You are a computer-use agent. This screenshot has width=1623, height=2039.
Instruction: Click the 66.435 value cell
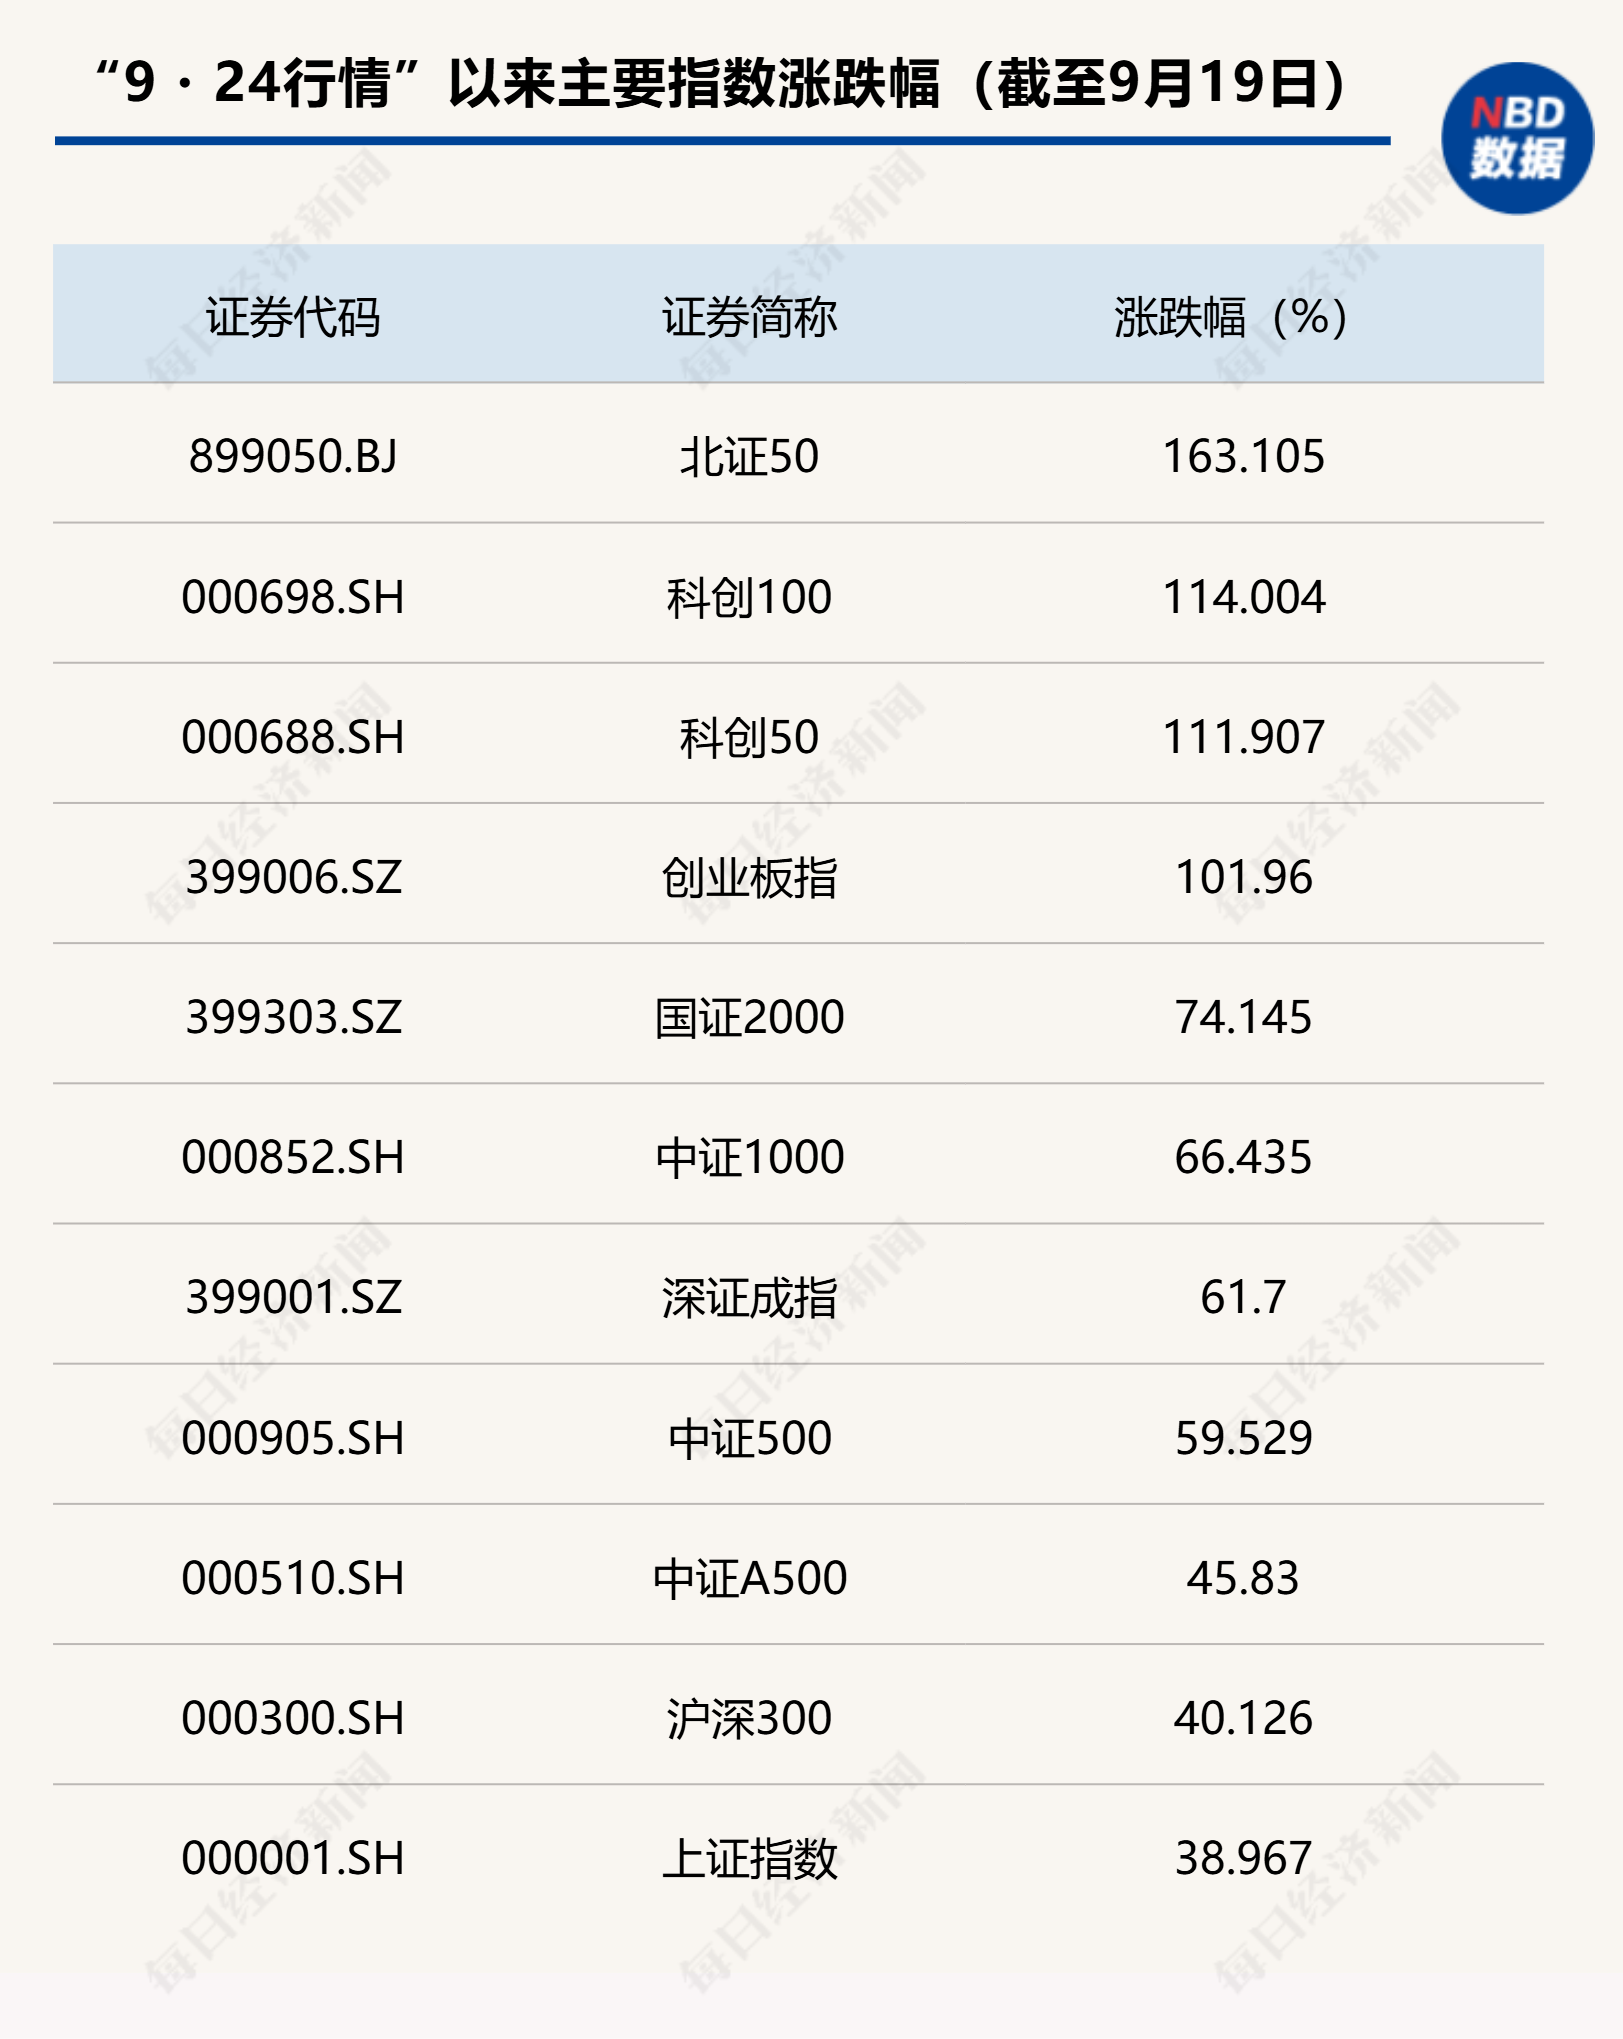click(x=1243, y=1157)
